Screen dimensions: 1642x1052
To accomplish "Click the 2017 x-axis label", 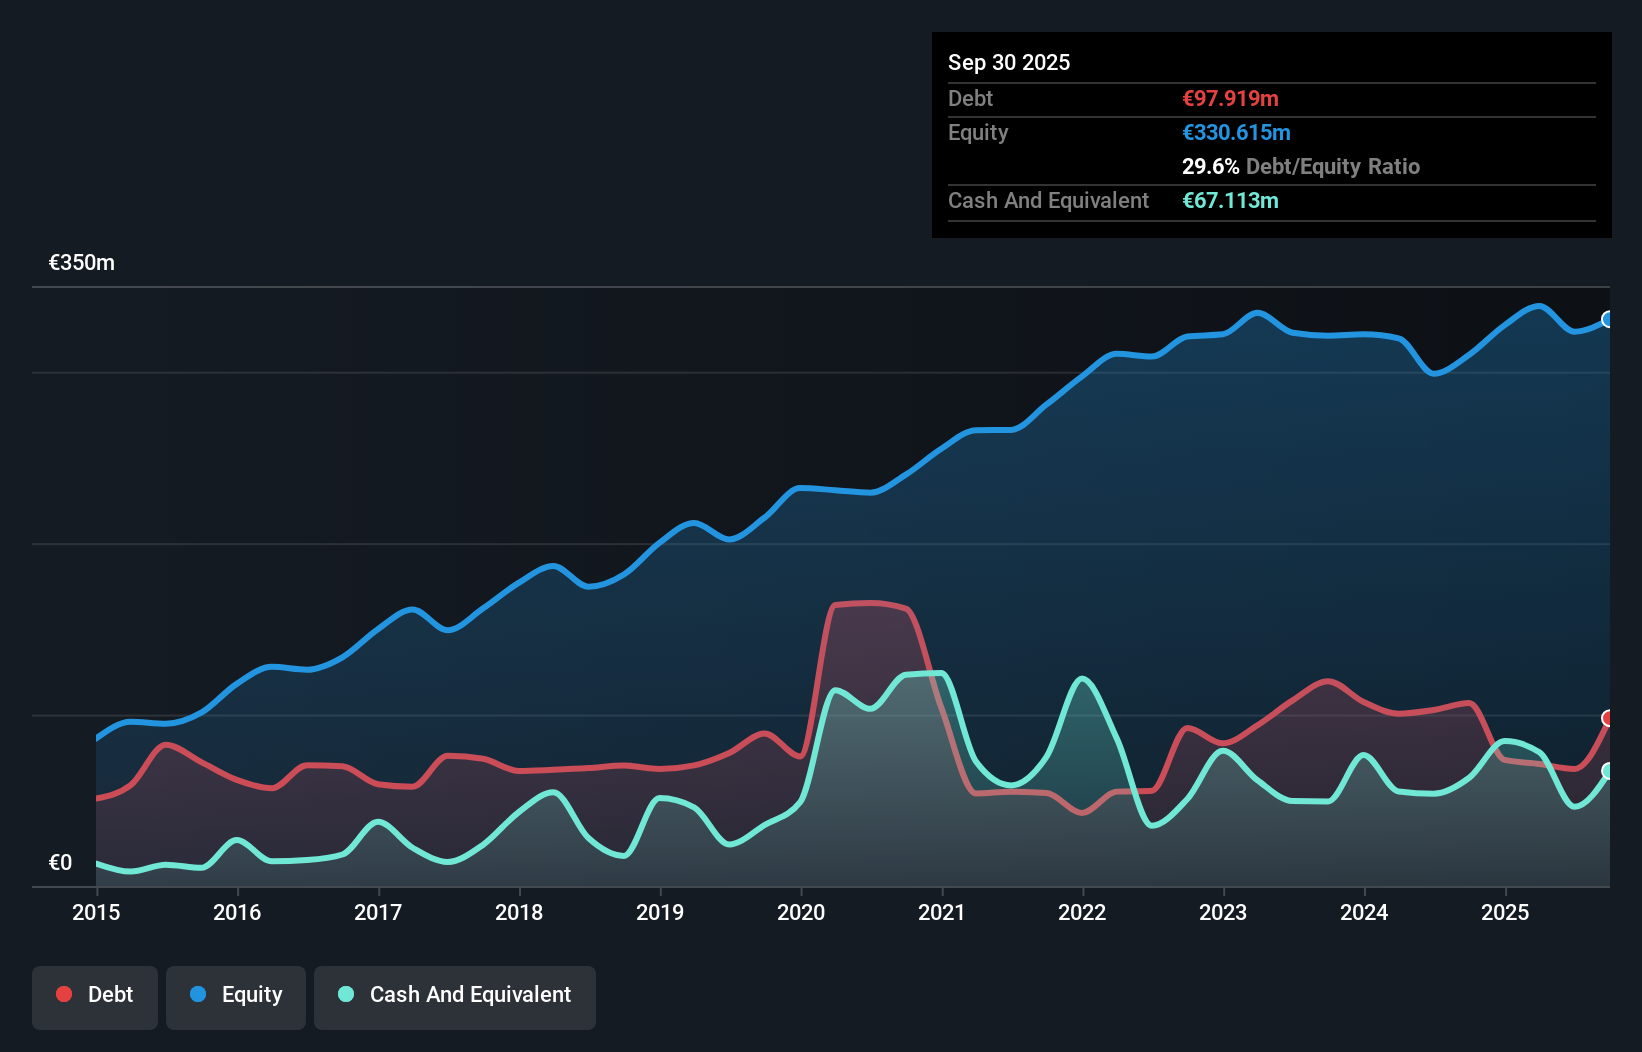I will [x=378, y=912].
